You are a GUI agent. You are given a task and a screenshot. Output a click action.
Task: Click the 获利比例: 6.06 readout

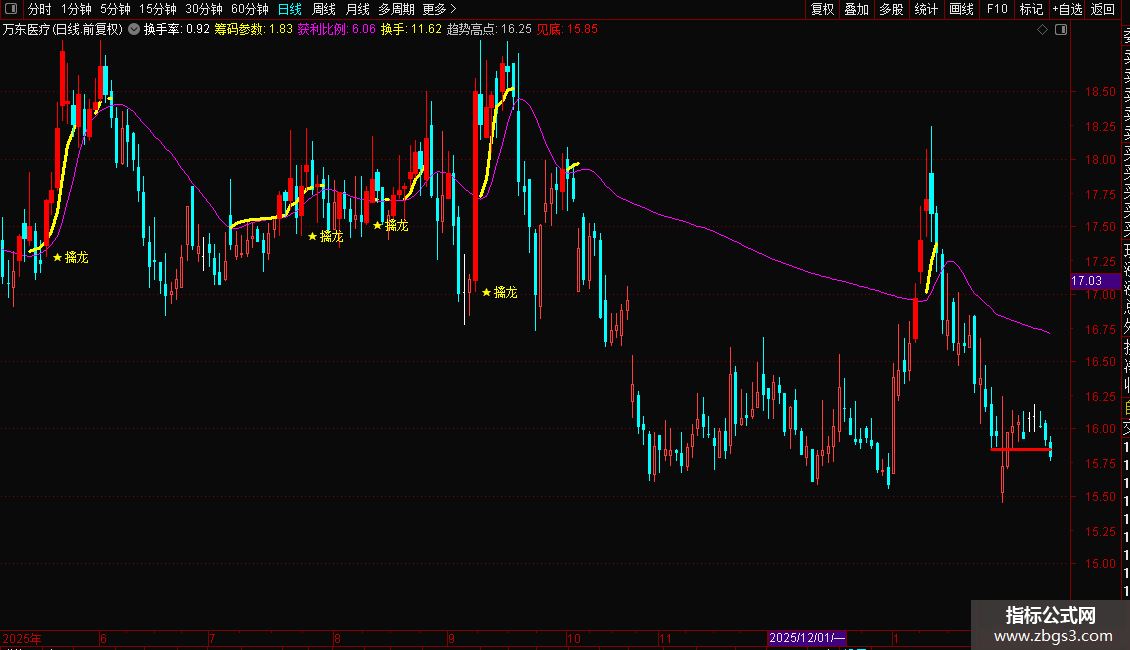pos(337,30)
